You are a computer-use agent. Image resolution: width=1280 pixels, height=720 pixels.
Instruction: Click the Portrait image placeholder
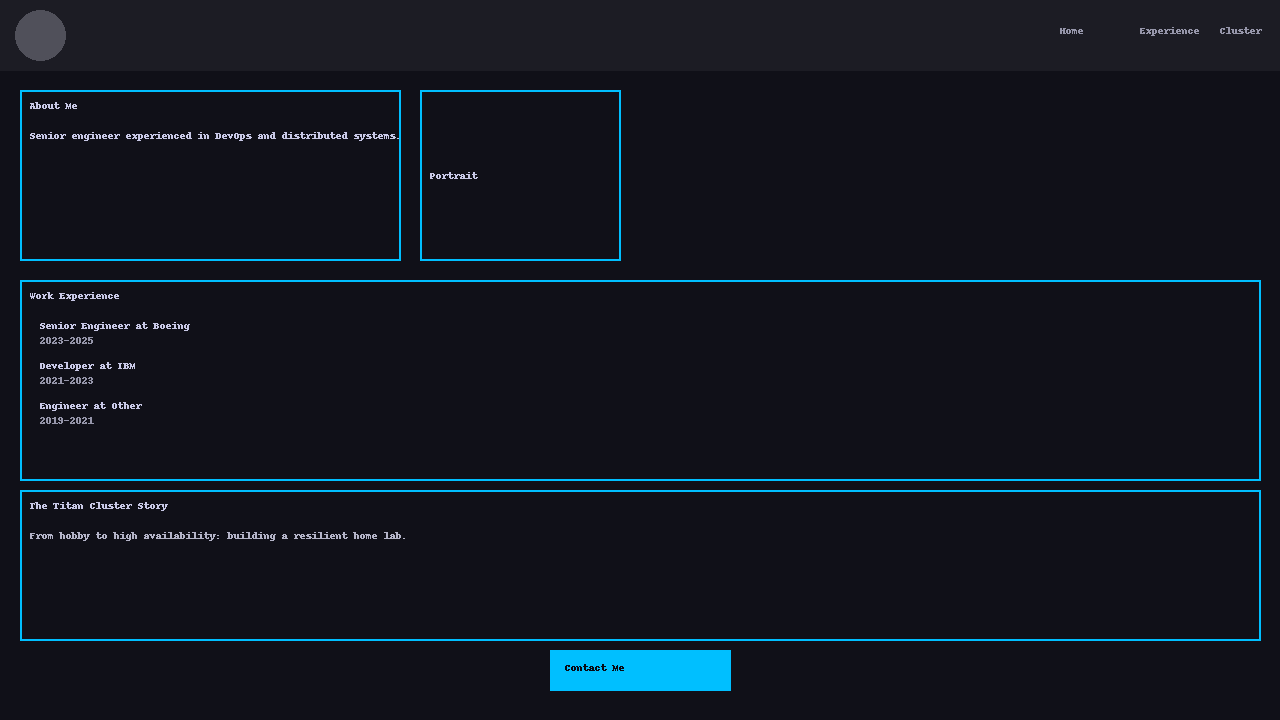coord(520,176)
